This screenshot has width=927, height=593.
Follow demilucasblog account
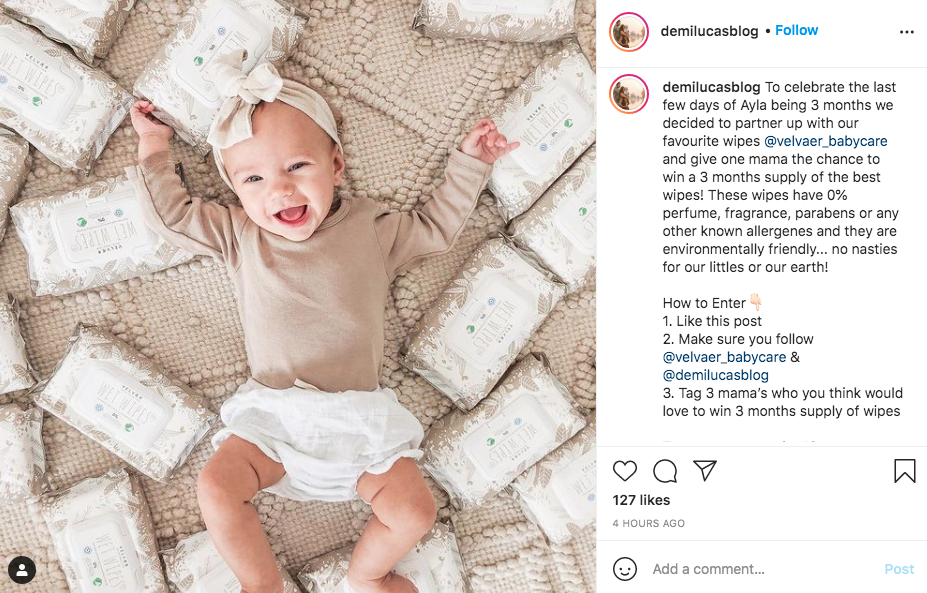(796, 30)
